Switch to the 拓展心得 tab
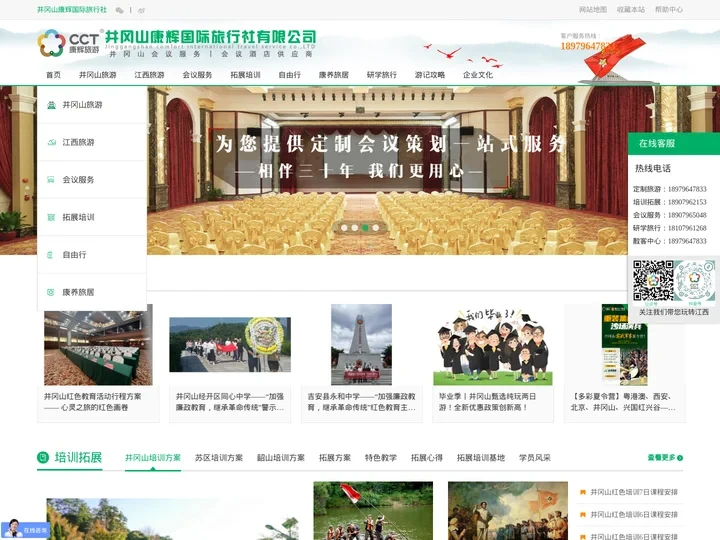720x540 pixels. pyautogui.click(x=427, y=458)
